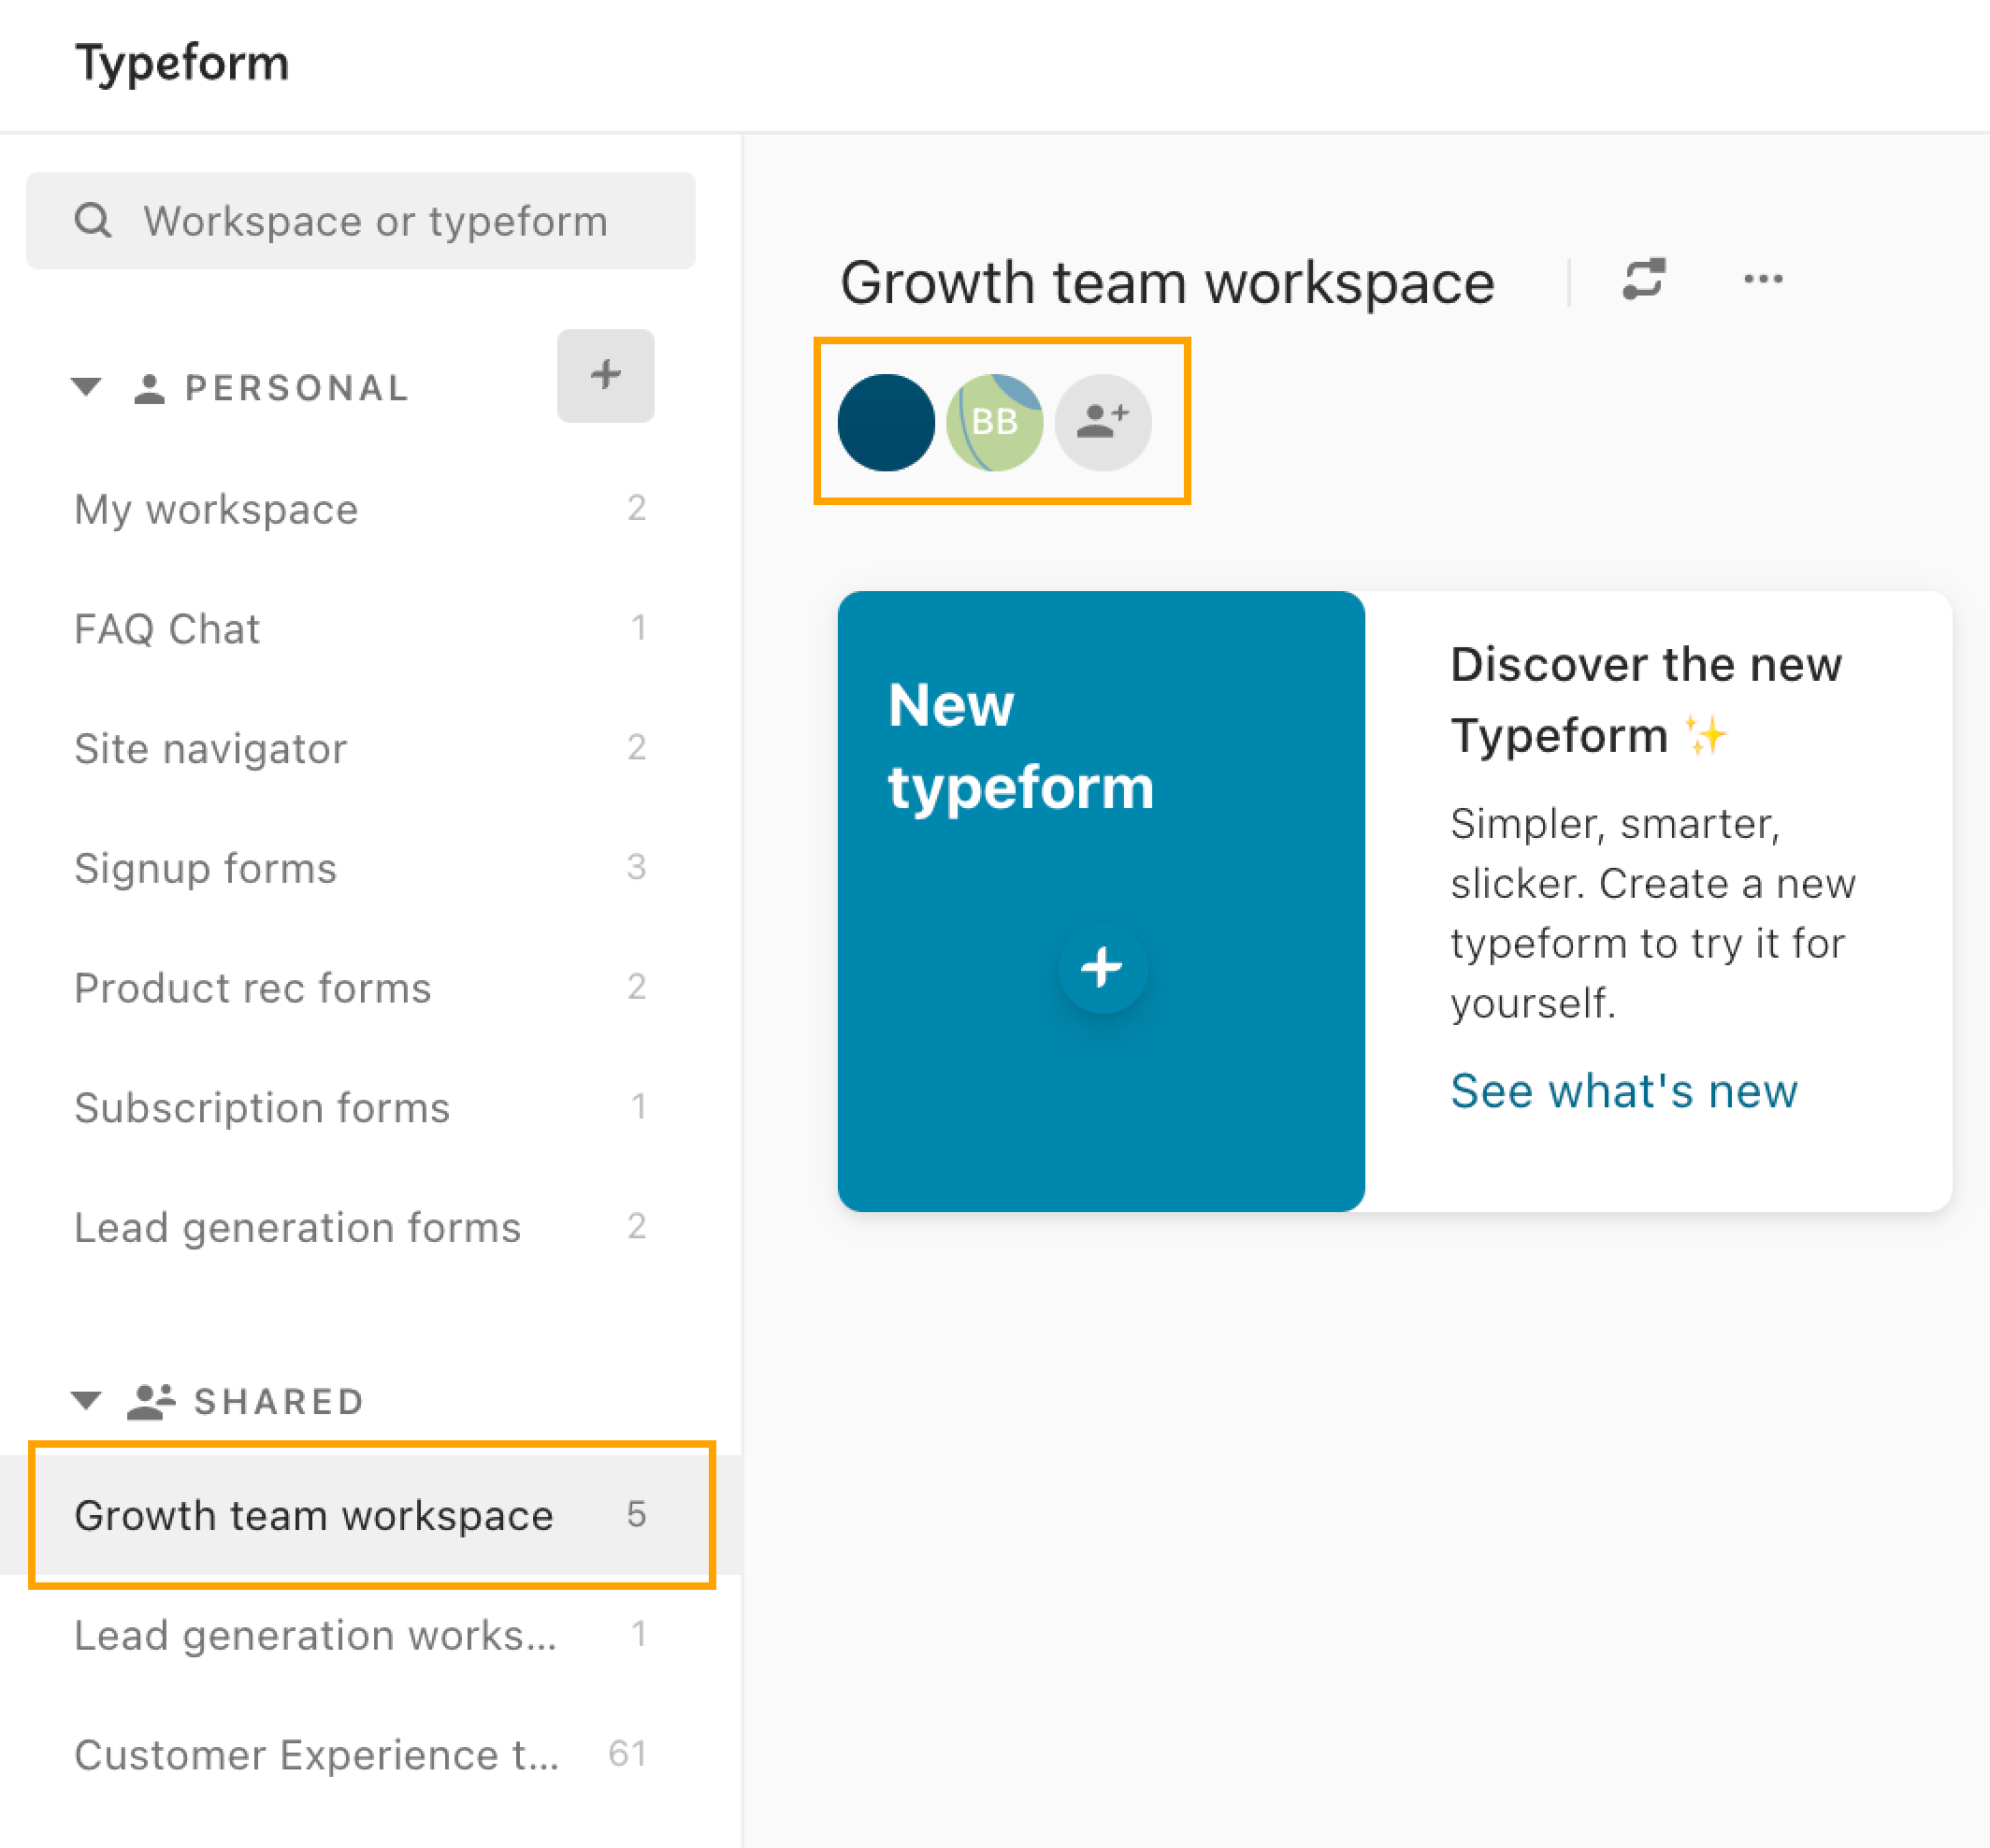Image resolution: width=1990 pixels, height=1848 pixels.
Task: Add a new personal workspace
Action: 606,376
